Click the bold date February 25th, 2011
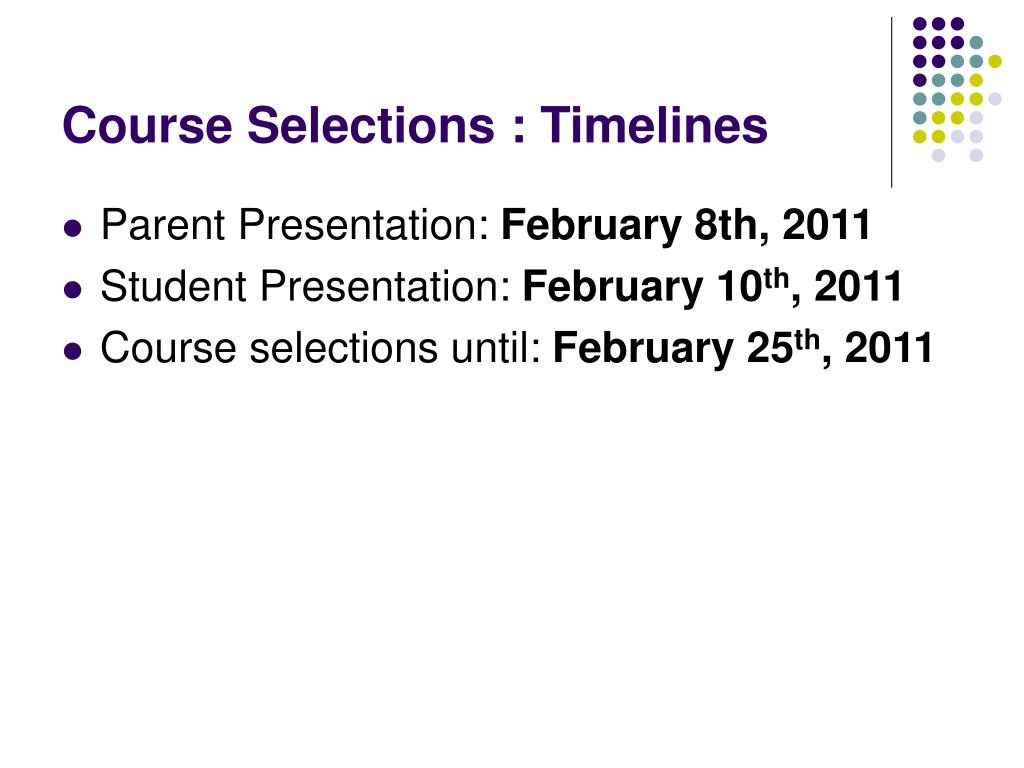This screenshot has height=768, width=1024. 743,347
